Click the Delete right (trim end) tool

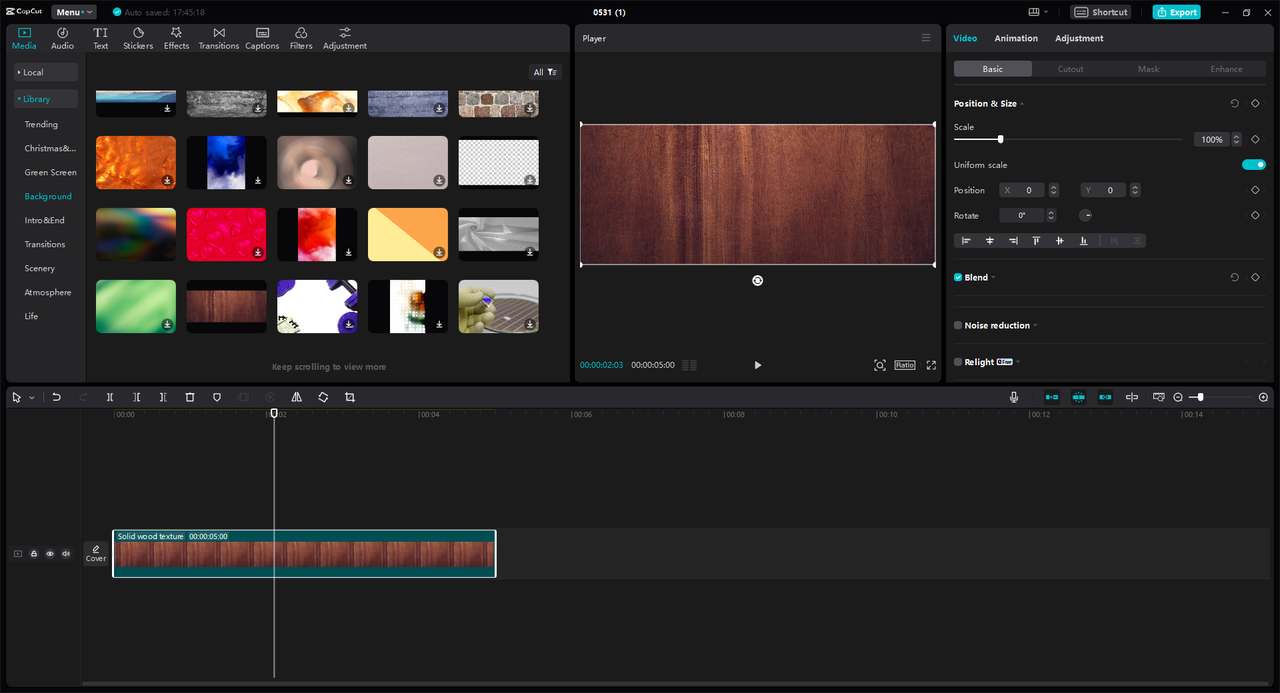click(x=163, y=397)
